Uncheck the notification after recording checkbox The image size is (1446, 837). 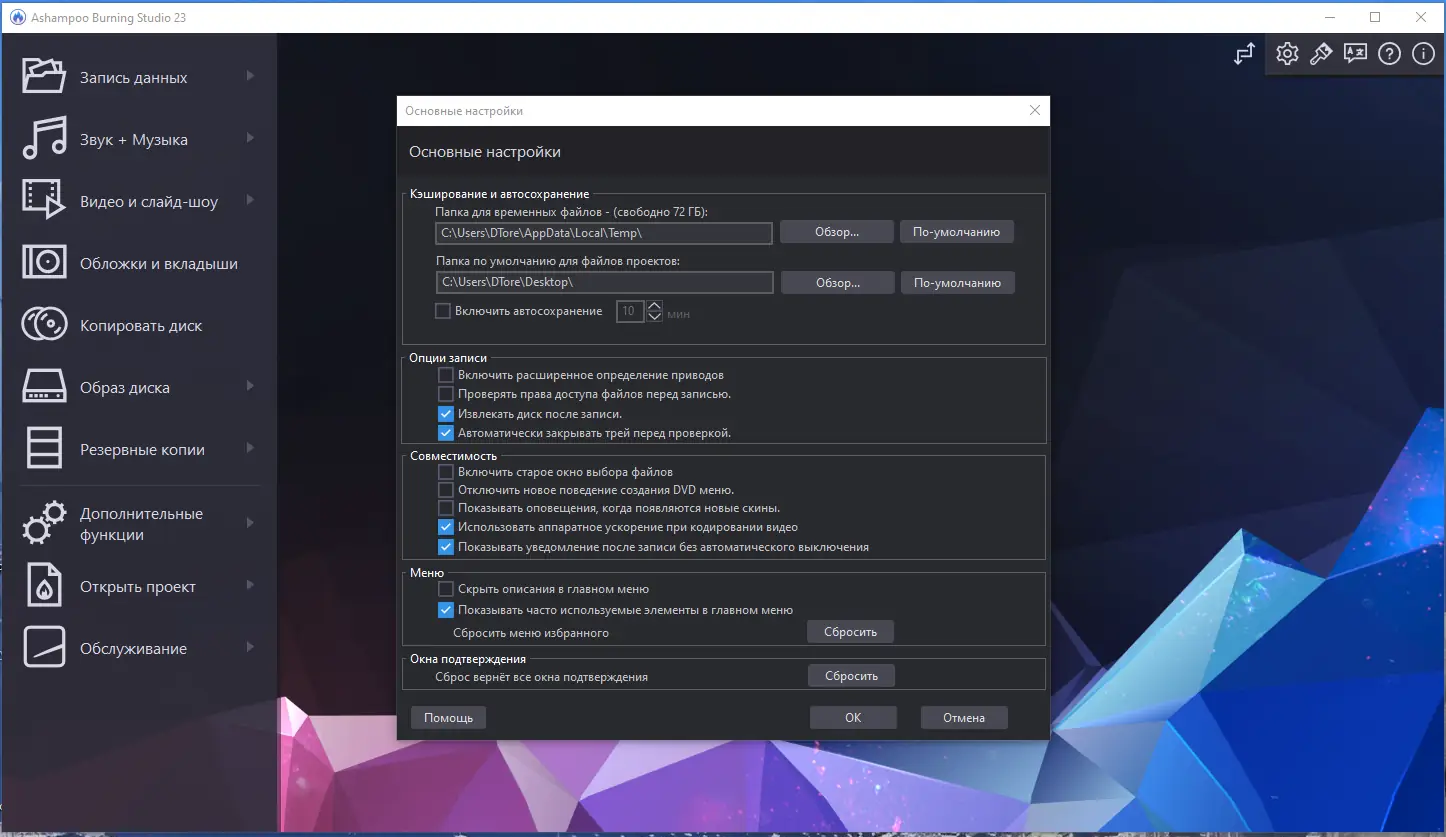coord(446,547)
